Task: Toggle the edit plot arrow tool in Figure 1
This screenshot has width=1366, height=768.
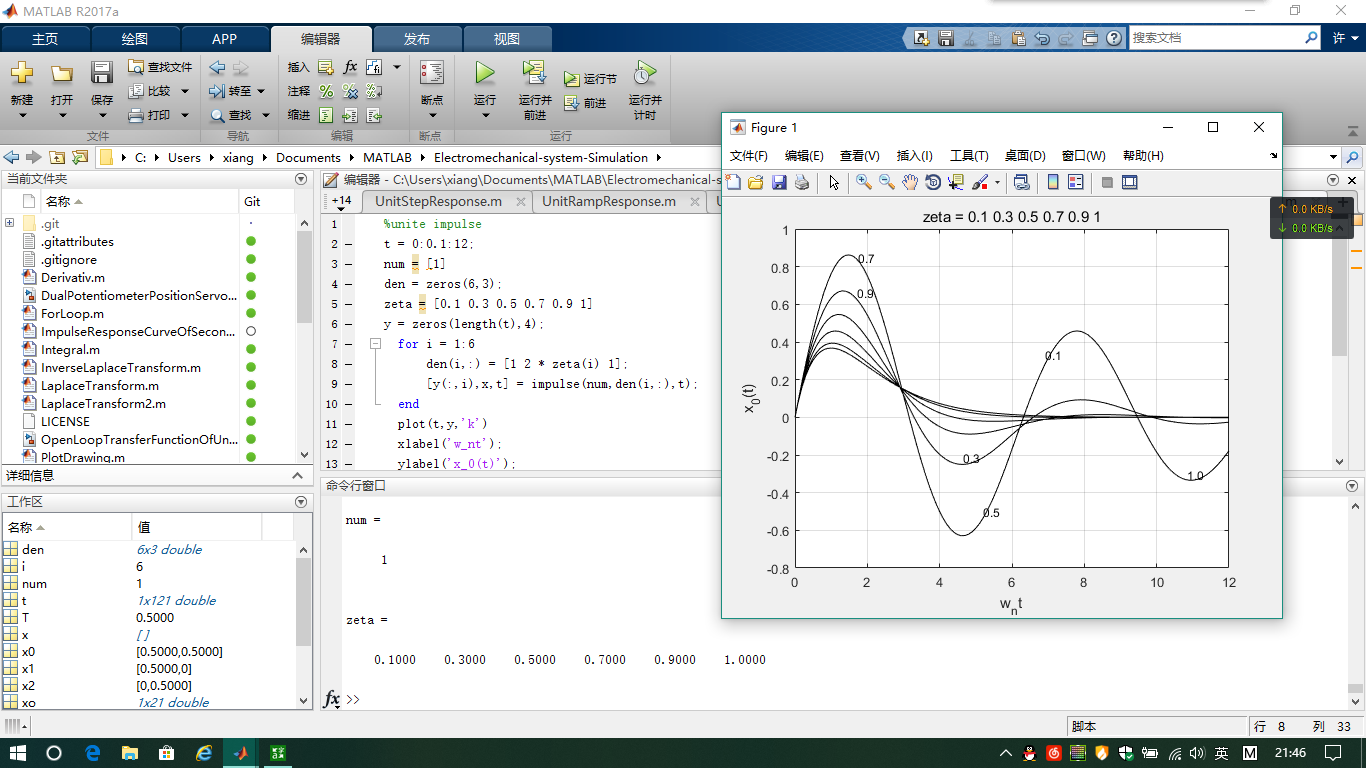Action: (834, 182)
